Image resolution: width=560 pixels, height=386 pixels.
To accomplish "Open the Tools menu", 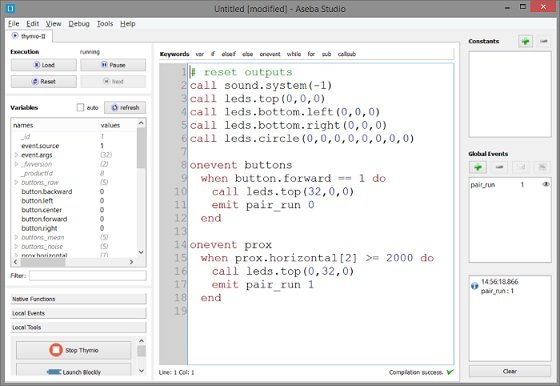I will (105, 24).
